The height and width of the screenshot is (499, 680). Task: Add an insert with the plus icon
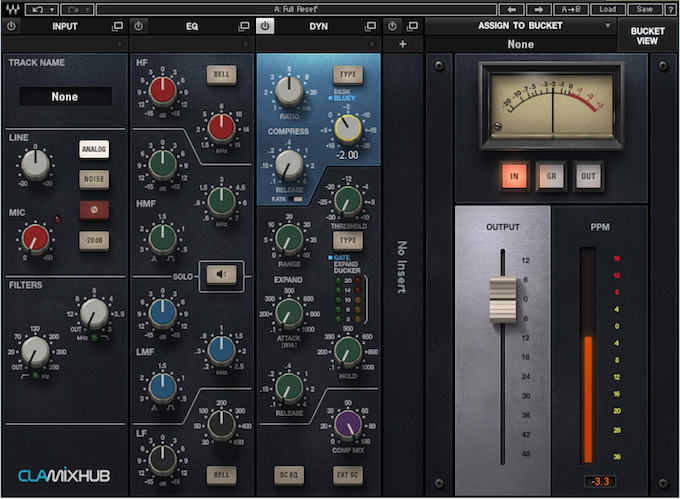(x=402, y=44)
